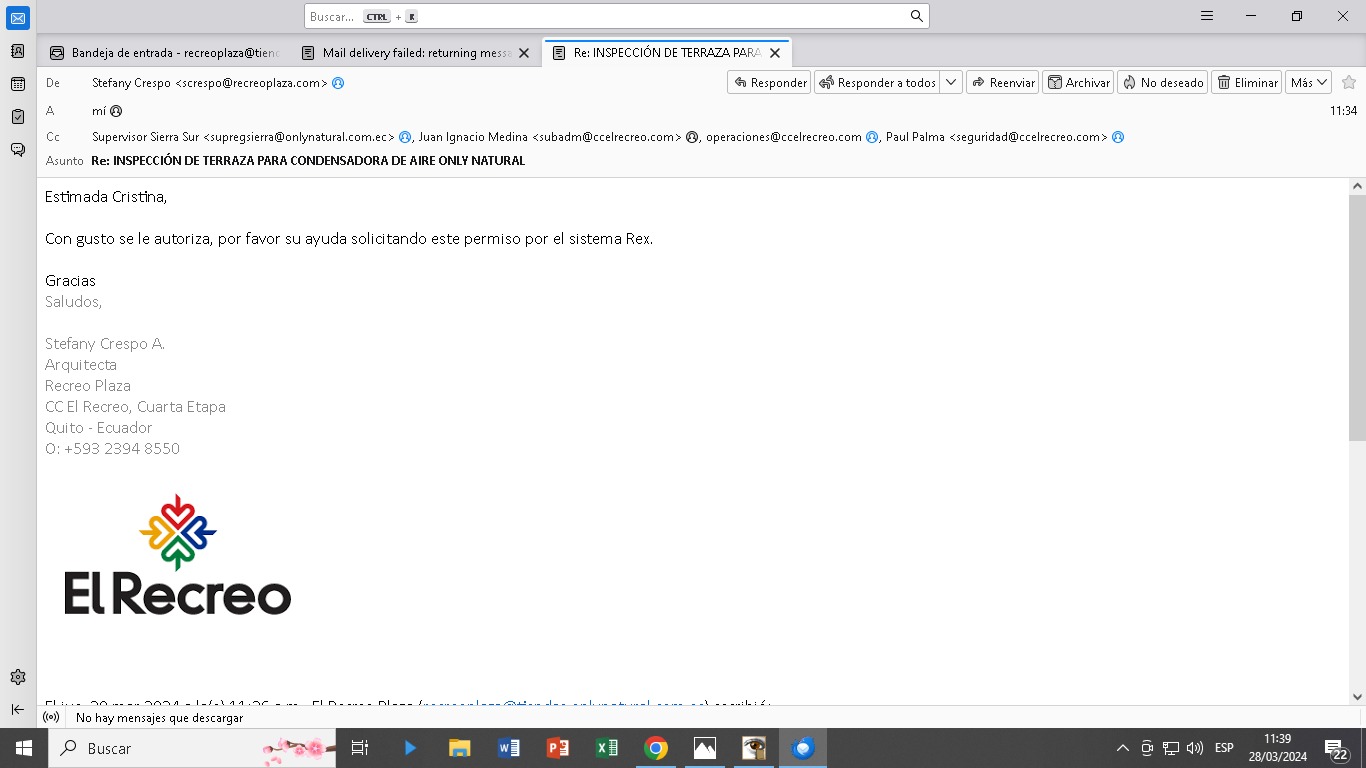Open Google Chrome from the taskbar
1366x768 pixels.
[x=656, y=748]
